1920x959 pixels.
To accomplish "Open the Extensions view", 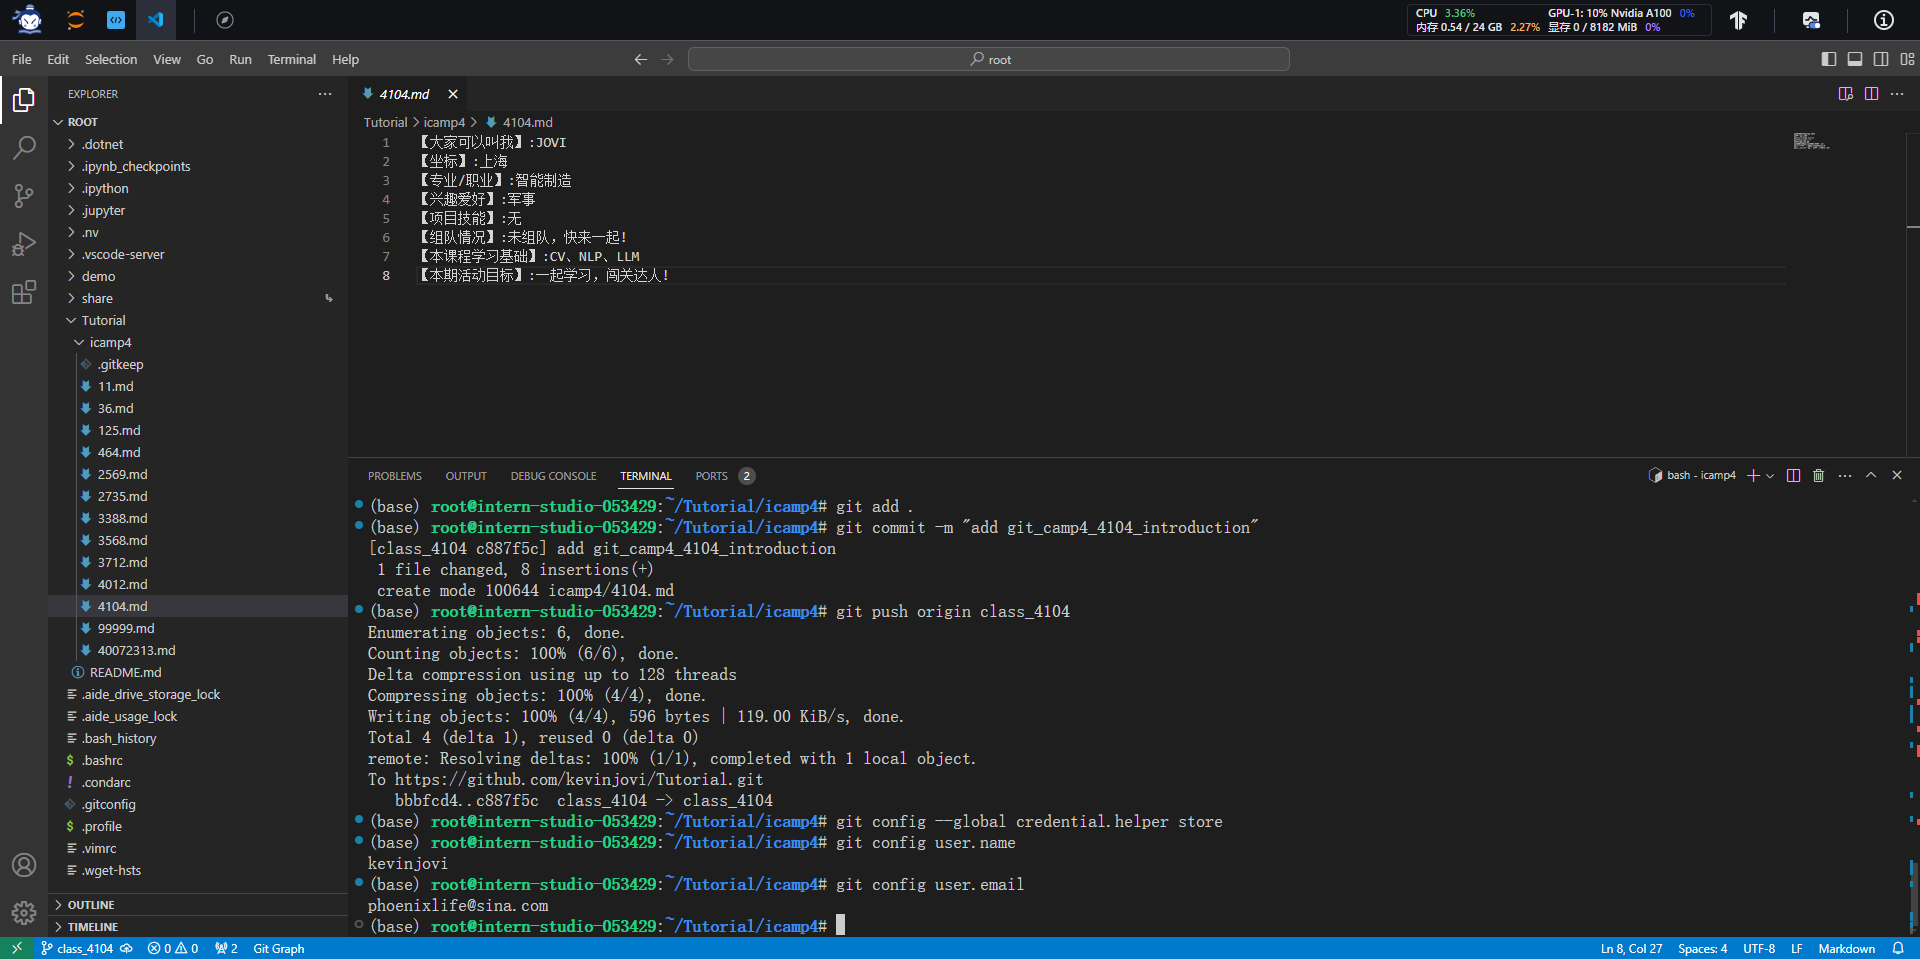I will click(24, 292).
